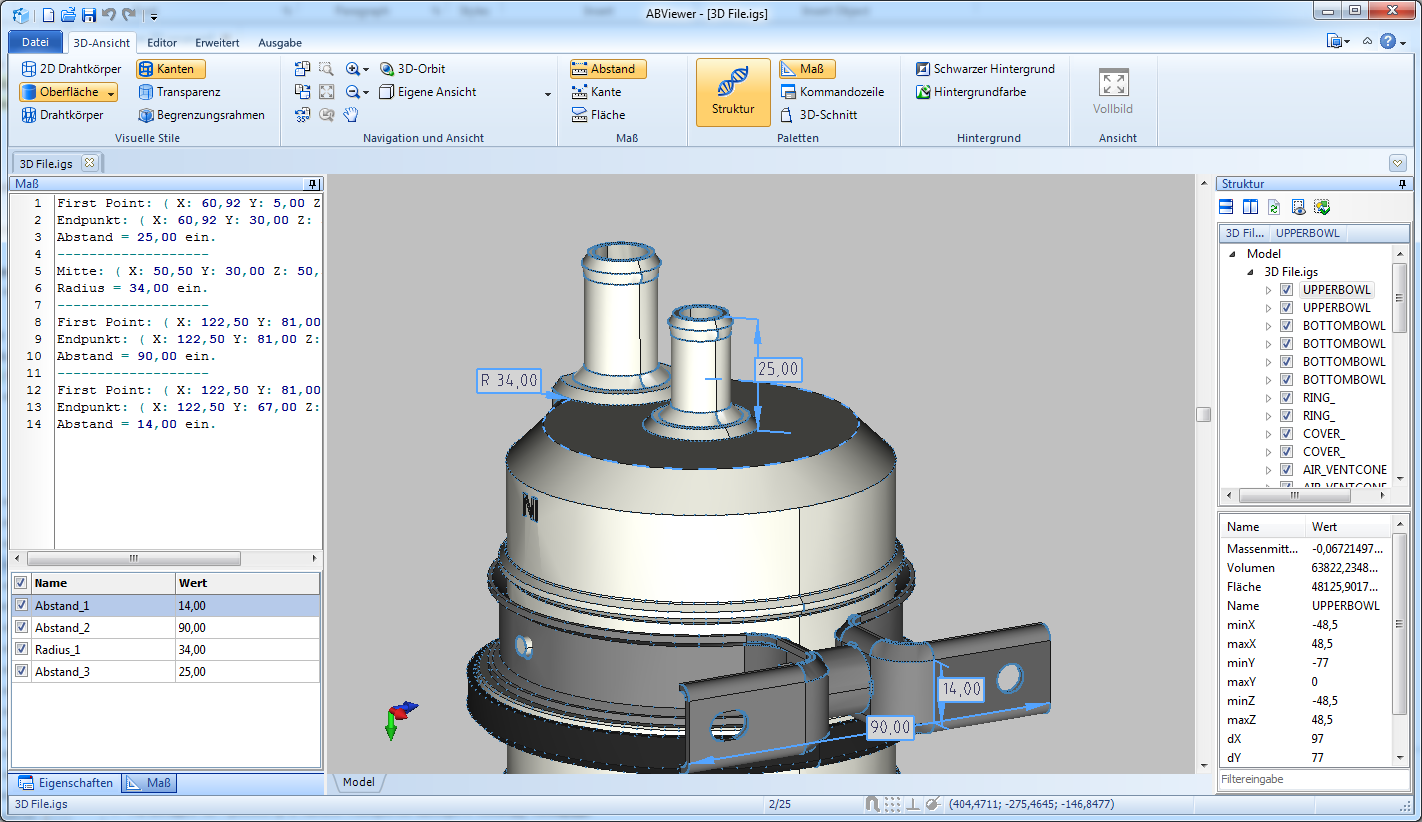Select the Fläche measurement tool
Screen dimensions: 1422x822
(x=598, y=115)
